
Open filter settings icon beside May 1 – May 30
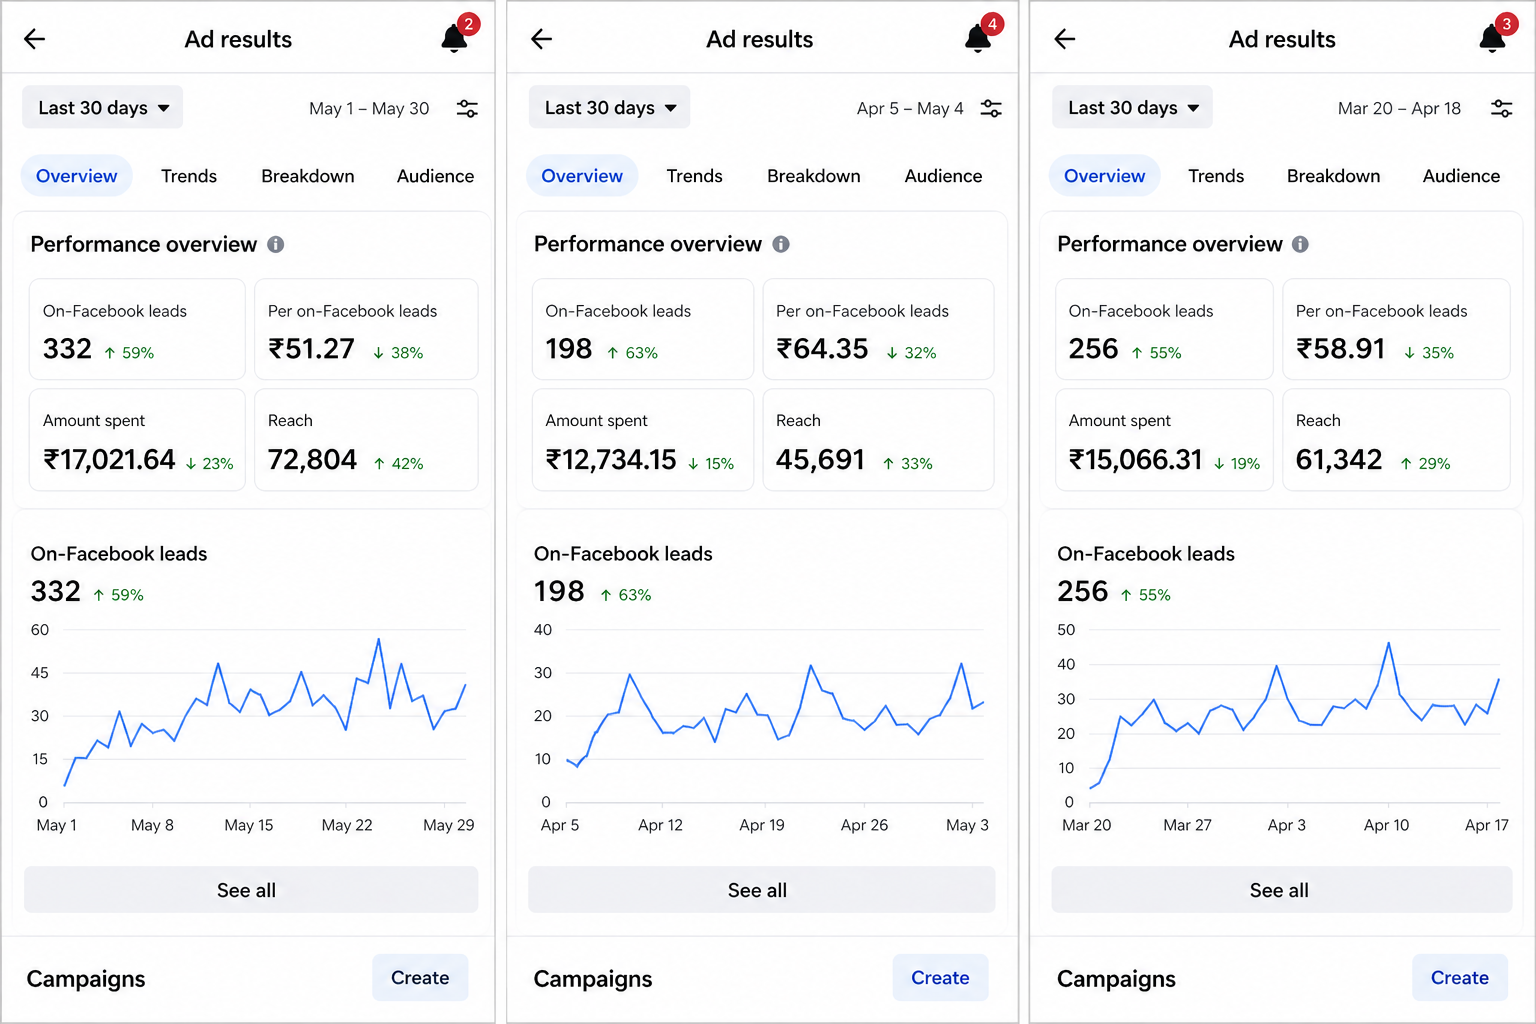coord(467,108)
